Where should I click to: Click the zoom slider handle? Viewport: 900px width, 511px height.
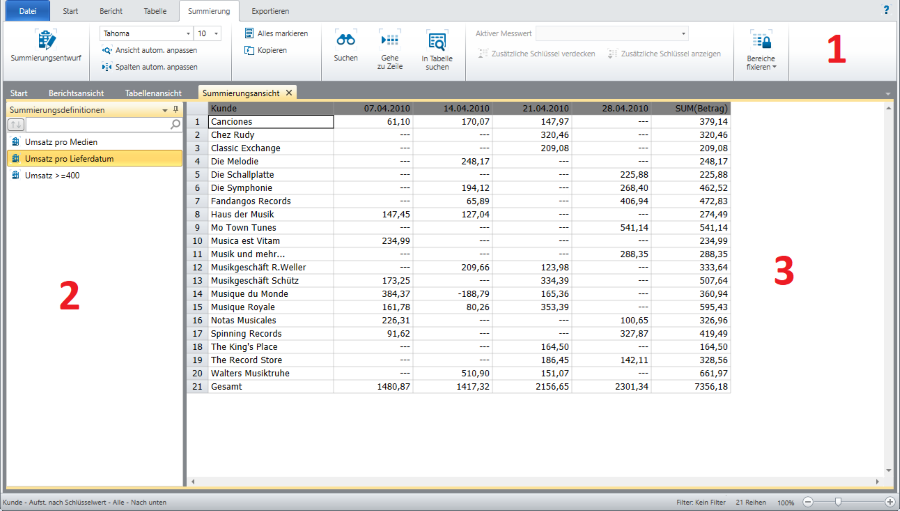(837, 501)
